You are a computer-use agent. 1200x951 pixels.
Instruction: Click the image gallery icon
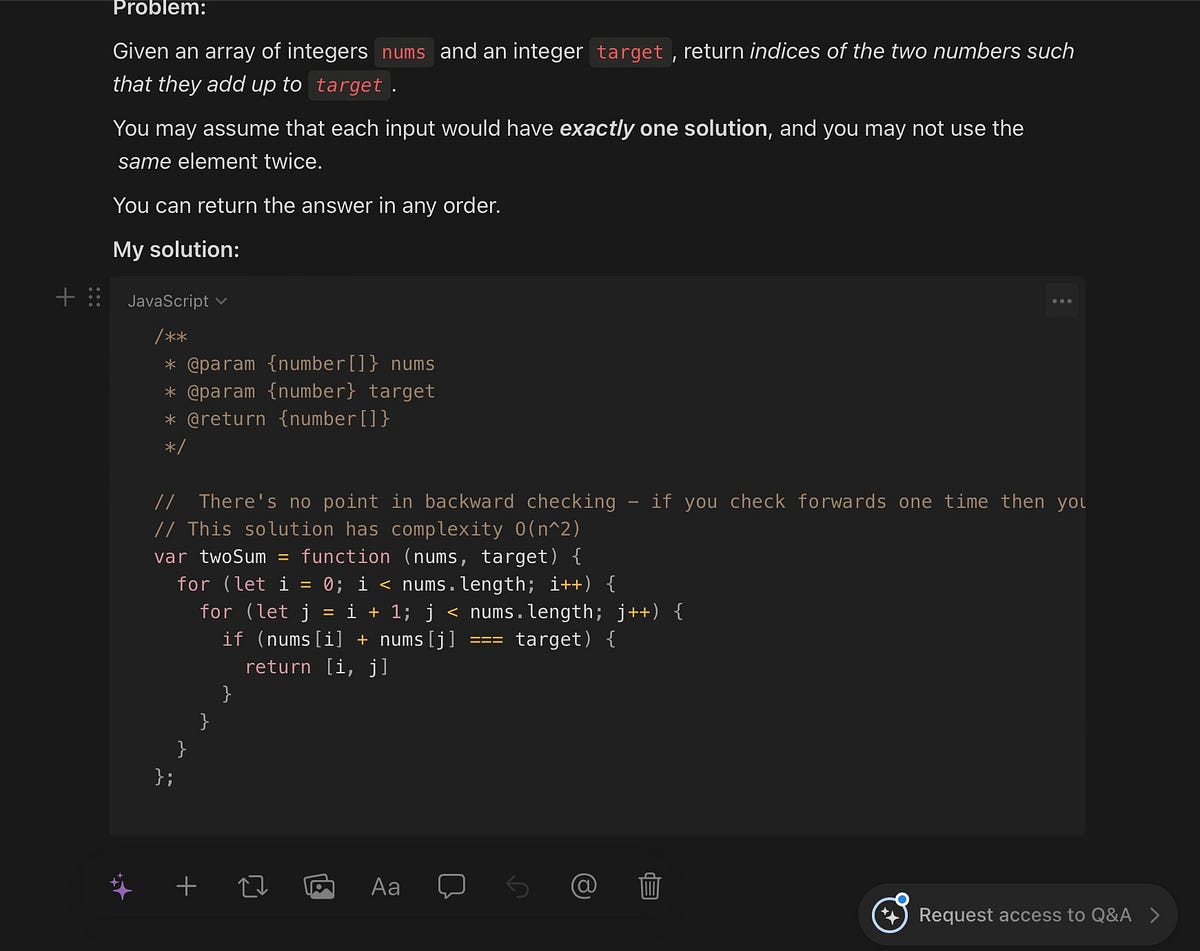point(319,886)
